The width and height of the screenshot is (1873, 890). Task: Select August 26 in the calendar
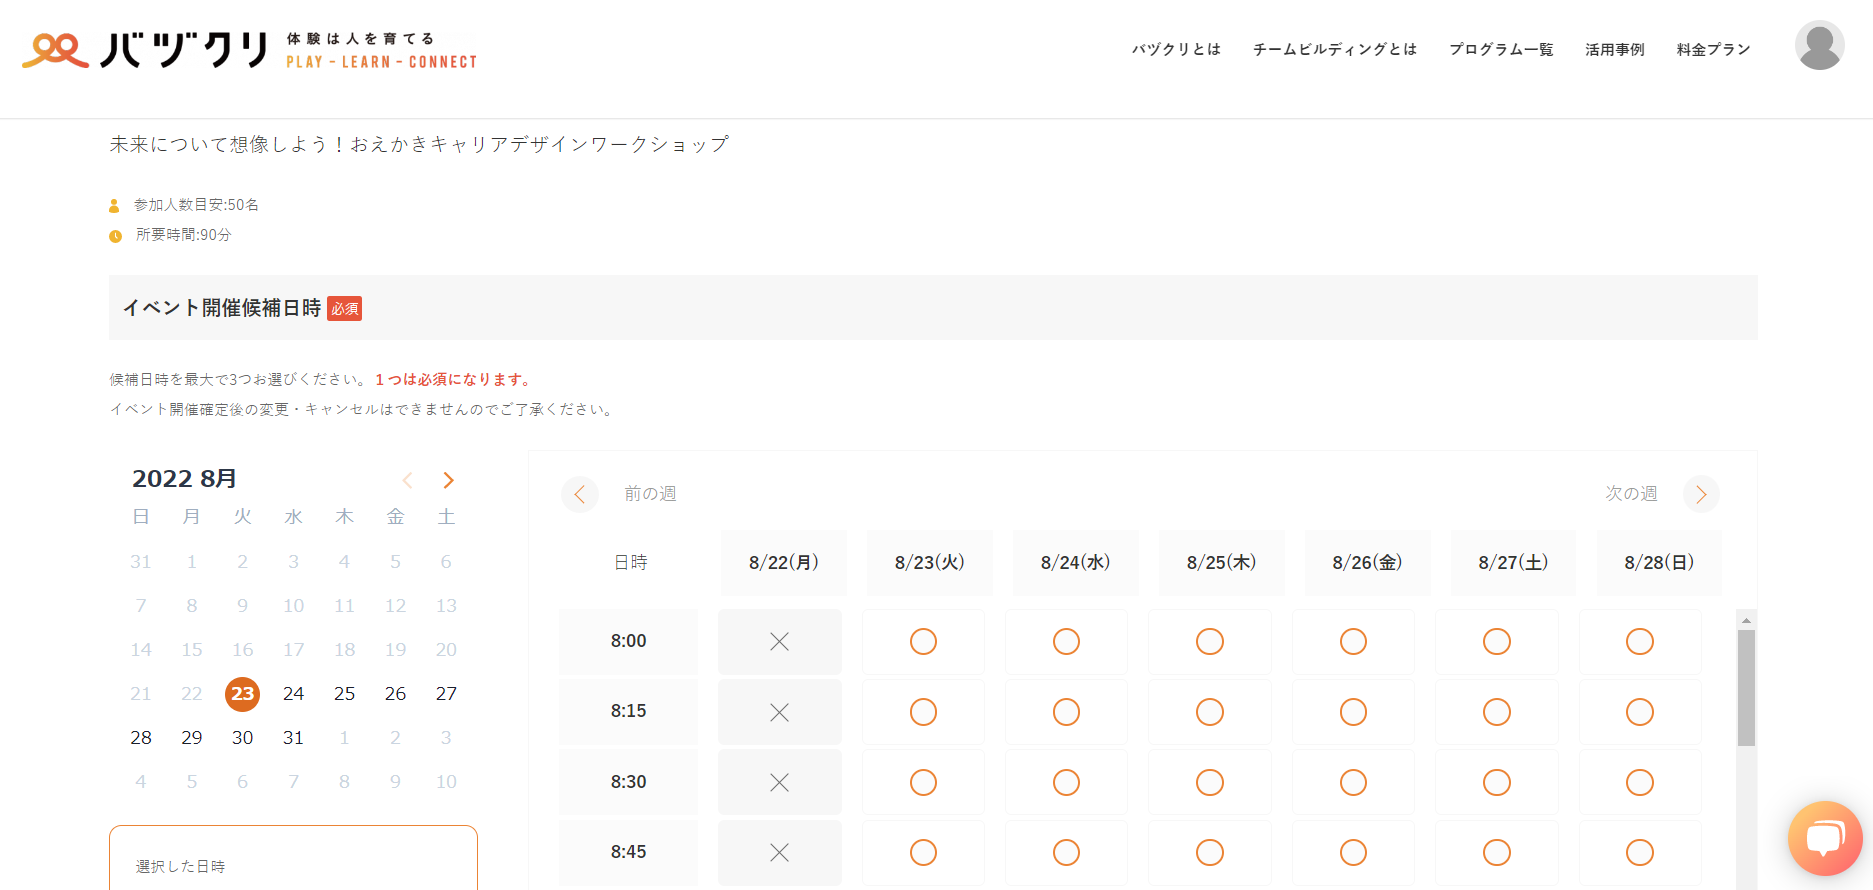point(395,693)
